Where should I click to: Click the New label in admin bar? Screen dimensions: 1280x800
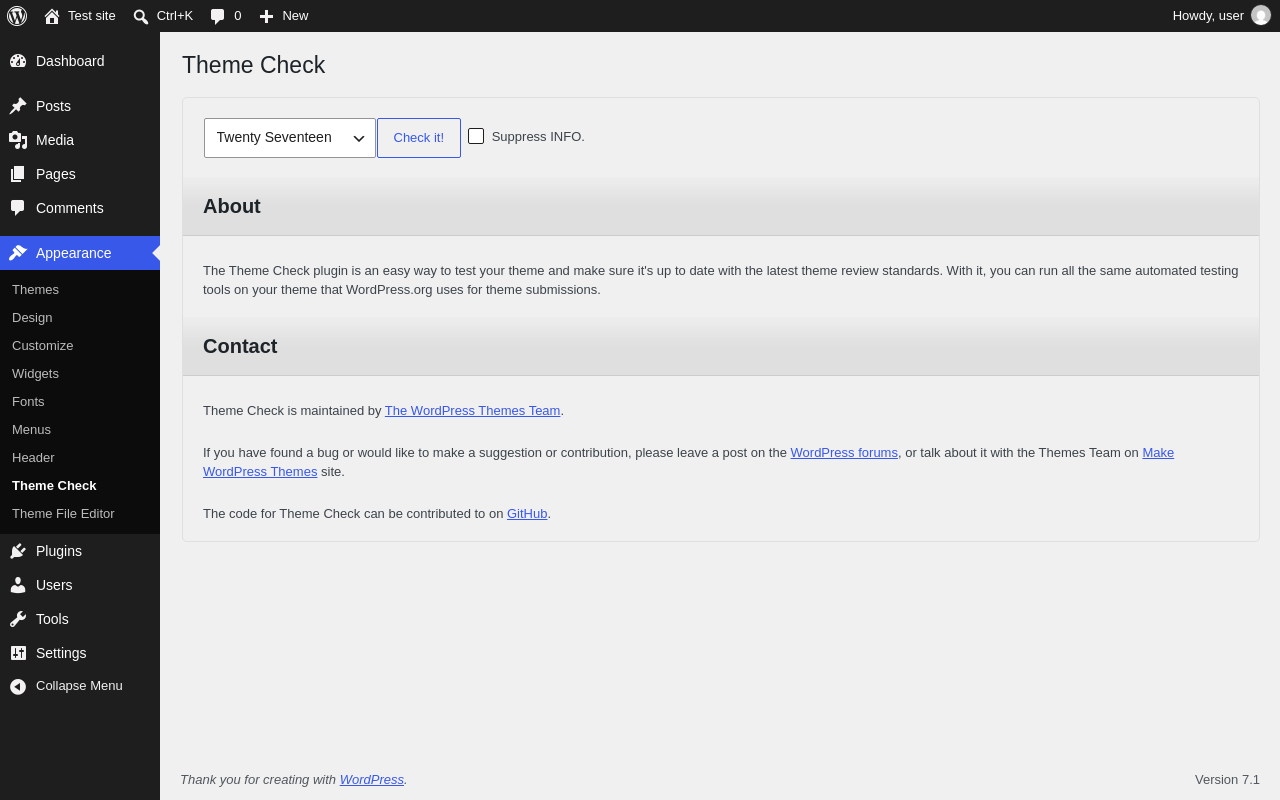pos(295,16)
